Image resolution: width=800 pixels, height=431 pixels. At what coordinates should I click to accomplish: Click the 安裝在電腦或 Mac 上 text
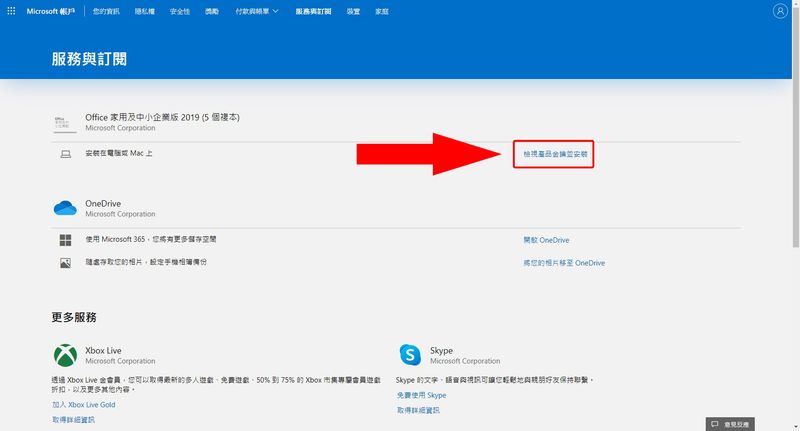coord(119,153)
